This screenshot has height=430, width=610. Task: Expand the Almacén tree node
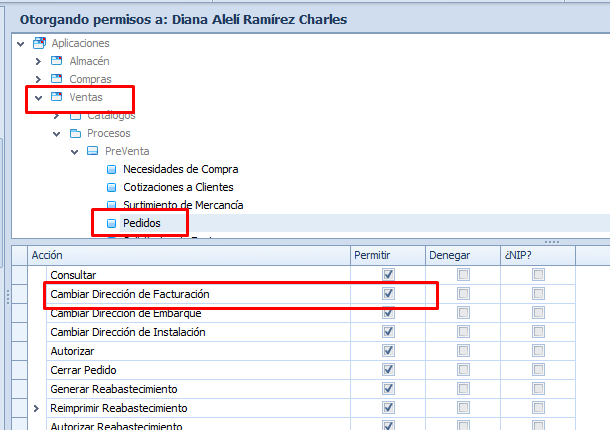pyautogui.click(x=38, y=61)
